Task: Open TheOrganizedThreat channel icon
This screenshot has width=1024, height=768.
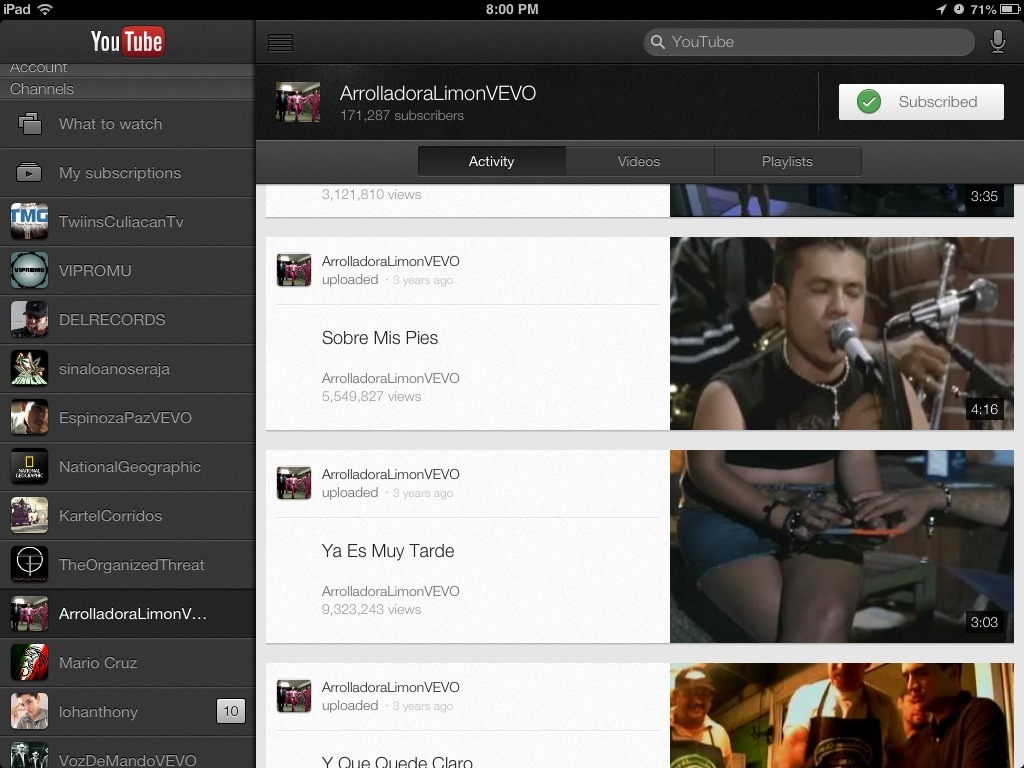Action: point(29,564)
